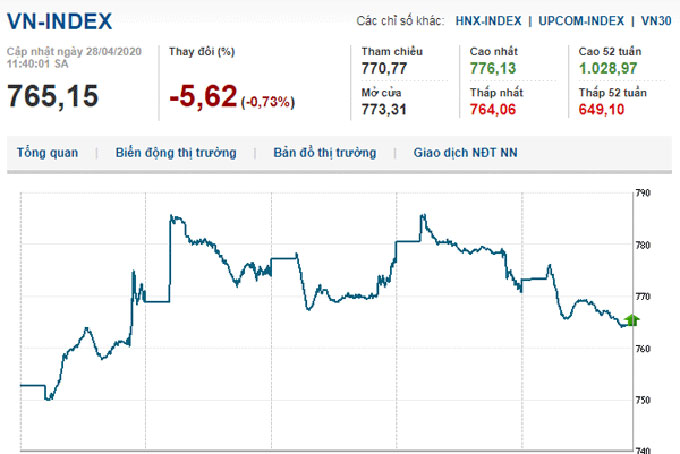Click the current index value 765,15
The width and height of the screenshot is (680, 454).
tap(55, 95)
